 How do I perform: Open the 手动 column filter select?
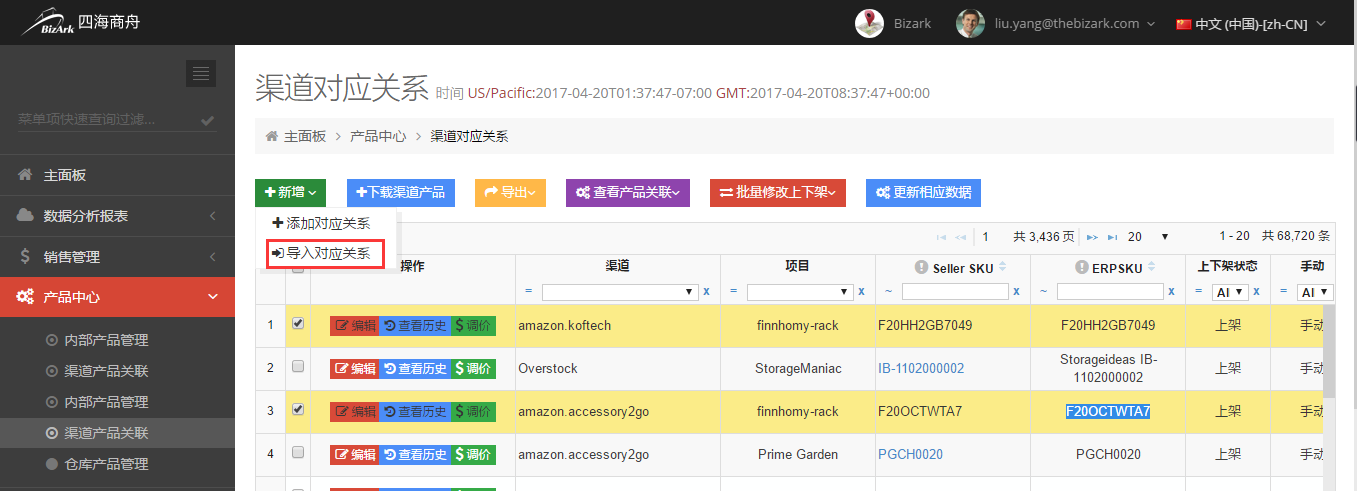(x=1315, y=292)
